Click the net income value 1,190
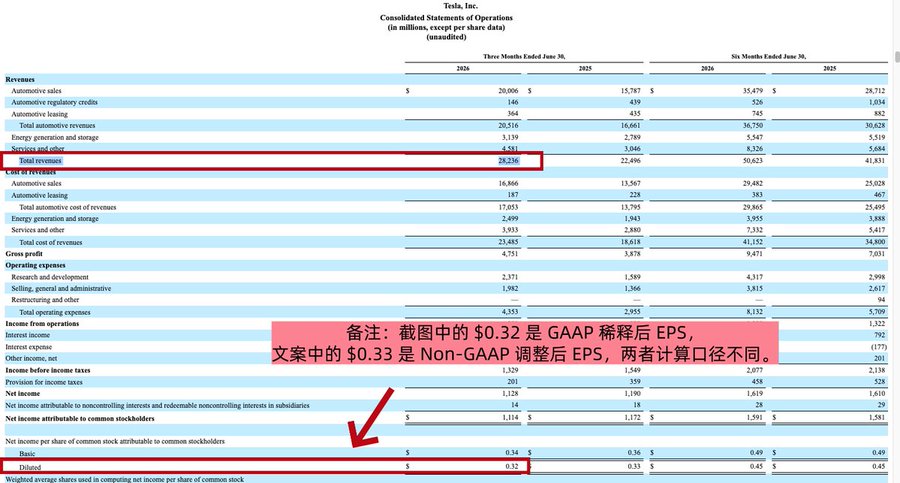Viewport: 900px width, 483px height. [x=633, y=394]
